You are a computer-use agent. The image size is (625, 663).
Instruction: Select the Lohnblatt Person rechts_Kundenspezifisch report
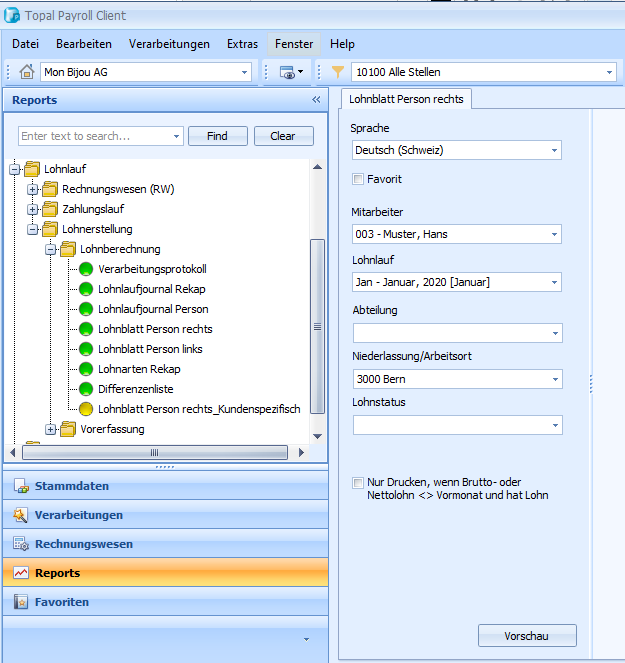pos(198,409)
